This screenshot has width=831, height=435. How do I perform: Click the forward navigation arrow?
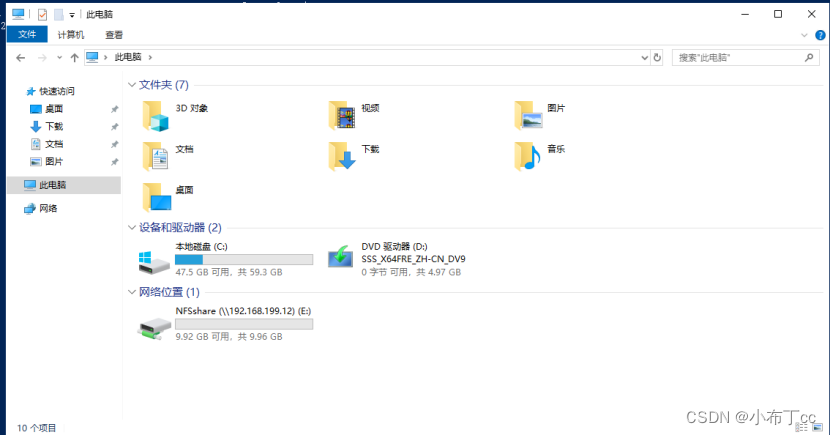[42, 58]
